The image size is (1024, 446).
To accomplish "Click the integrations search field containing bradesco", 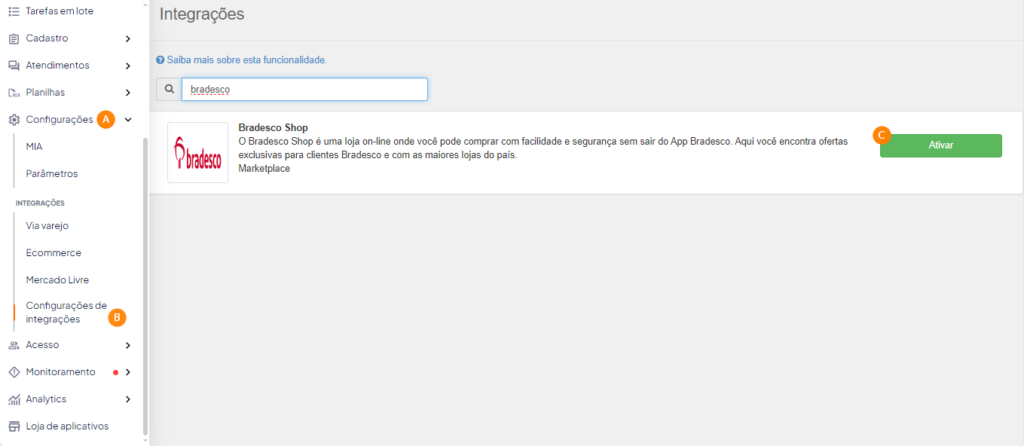I will [x=304, y=89].
